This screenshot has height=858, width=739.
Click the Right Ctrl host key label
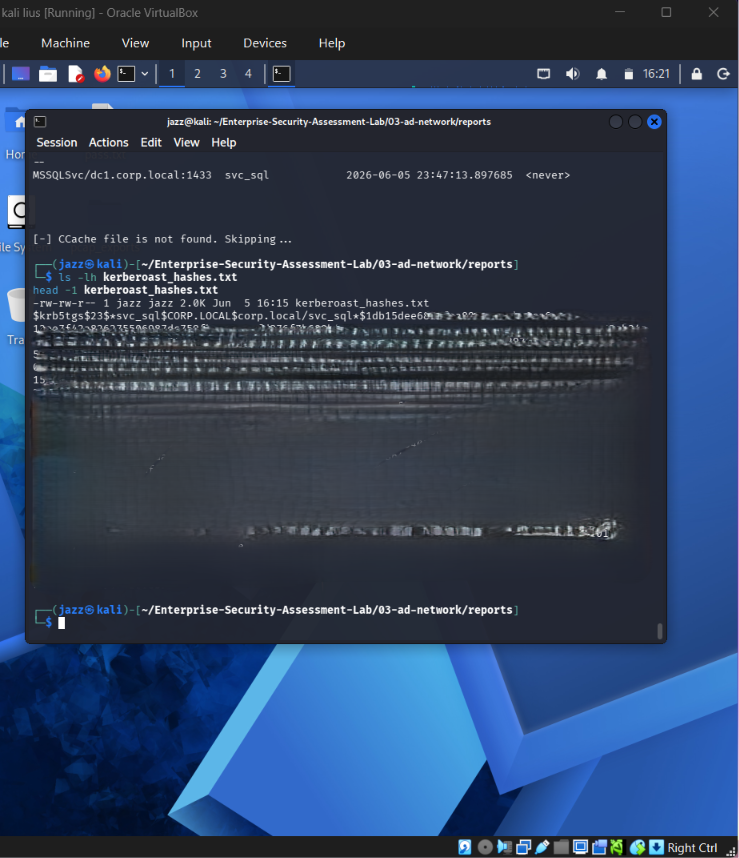[692, 848]
